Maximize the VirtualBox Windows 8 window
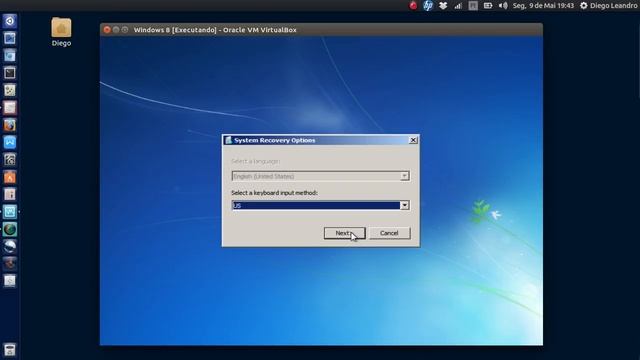Viewport: 640px width, 360px height. click(125, 30)
